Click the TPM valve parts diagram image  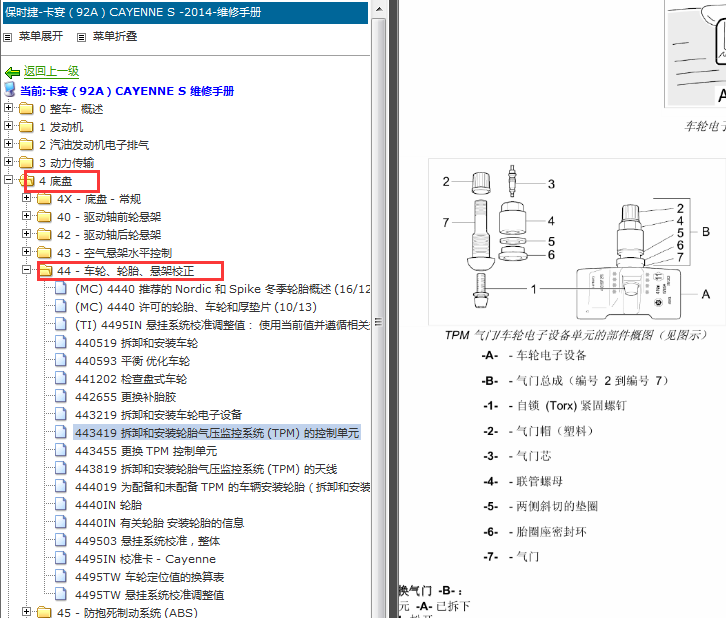[x=577, y=242]
